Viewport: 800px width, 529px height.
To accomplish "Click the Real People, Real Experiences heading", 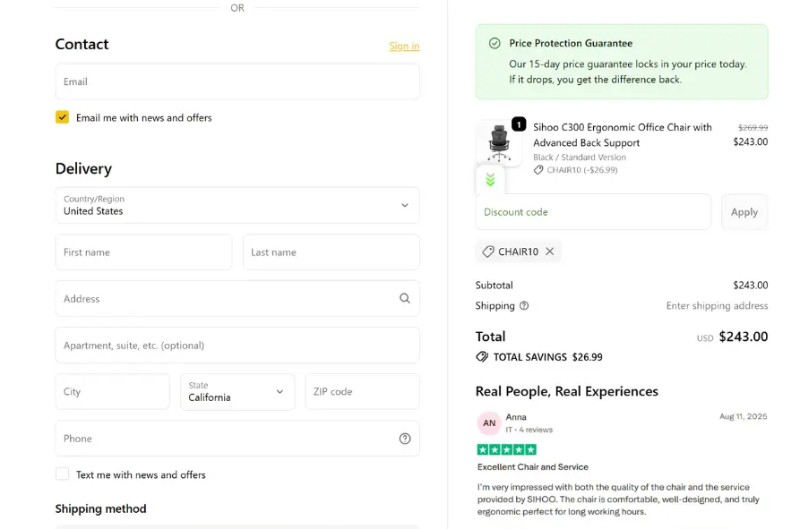I will pos(567,391).
